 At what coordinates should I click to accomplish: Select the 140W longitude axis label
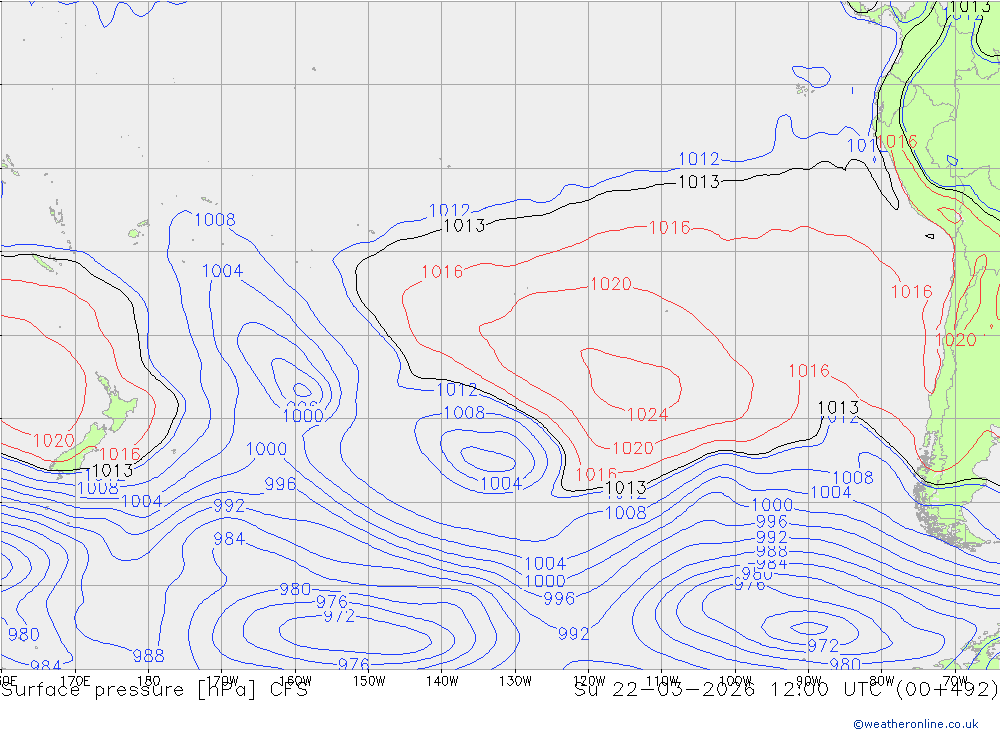(x=442, y=681)
